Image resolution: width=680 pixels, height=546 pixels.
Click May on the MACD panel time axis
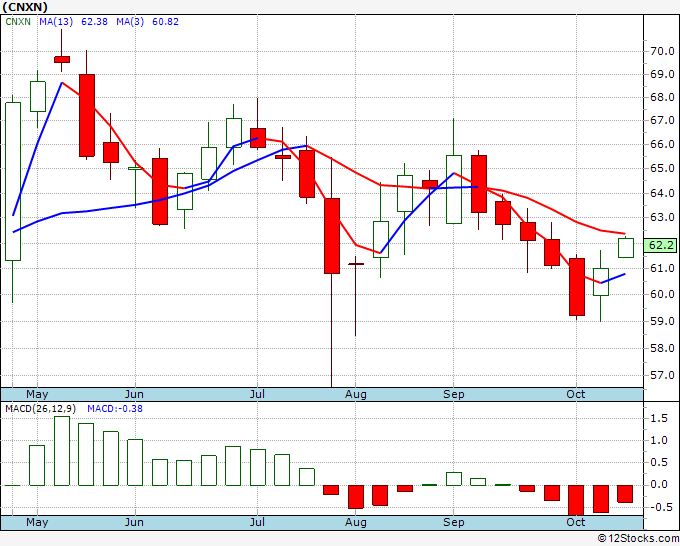point(37,522)
